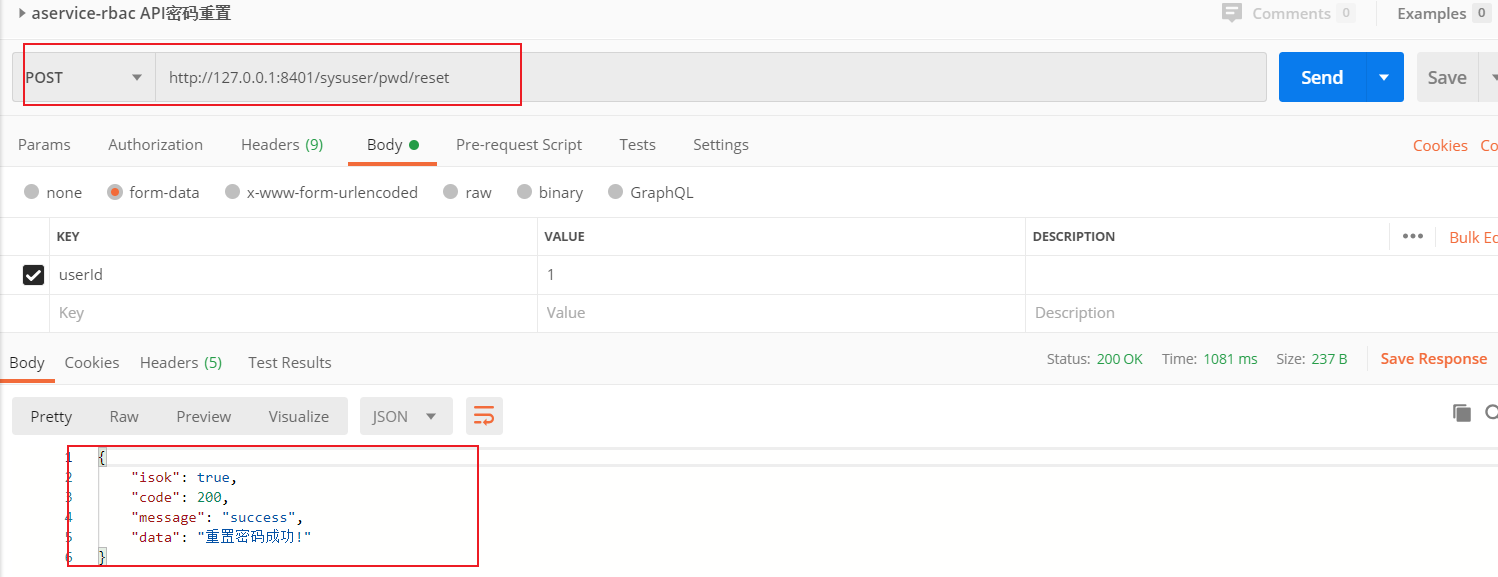Open the Tests tab
This screenshot has height=577, width=1498.
[637, 145]
